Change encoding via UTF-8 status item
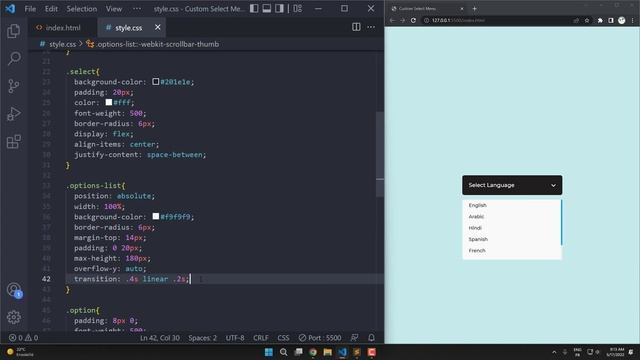Image resolution: width=640 pixels, height=360 pixels. (x=235, y=338)
